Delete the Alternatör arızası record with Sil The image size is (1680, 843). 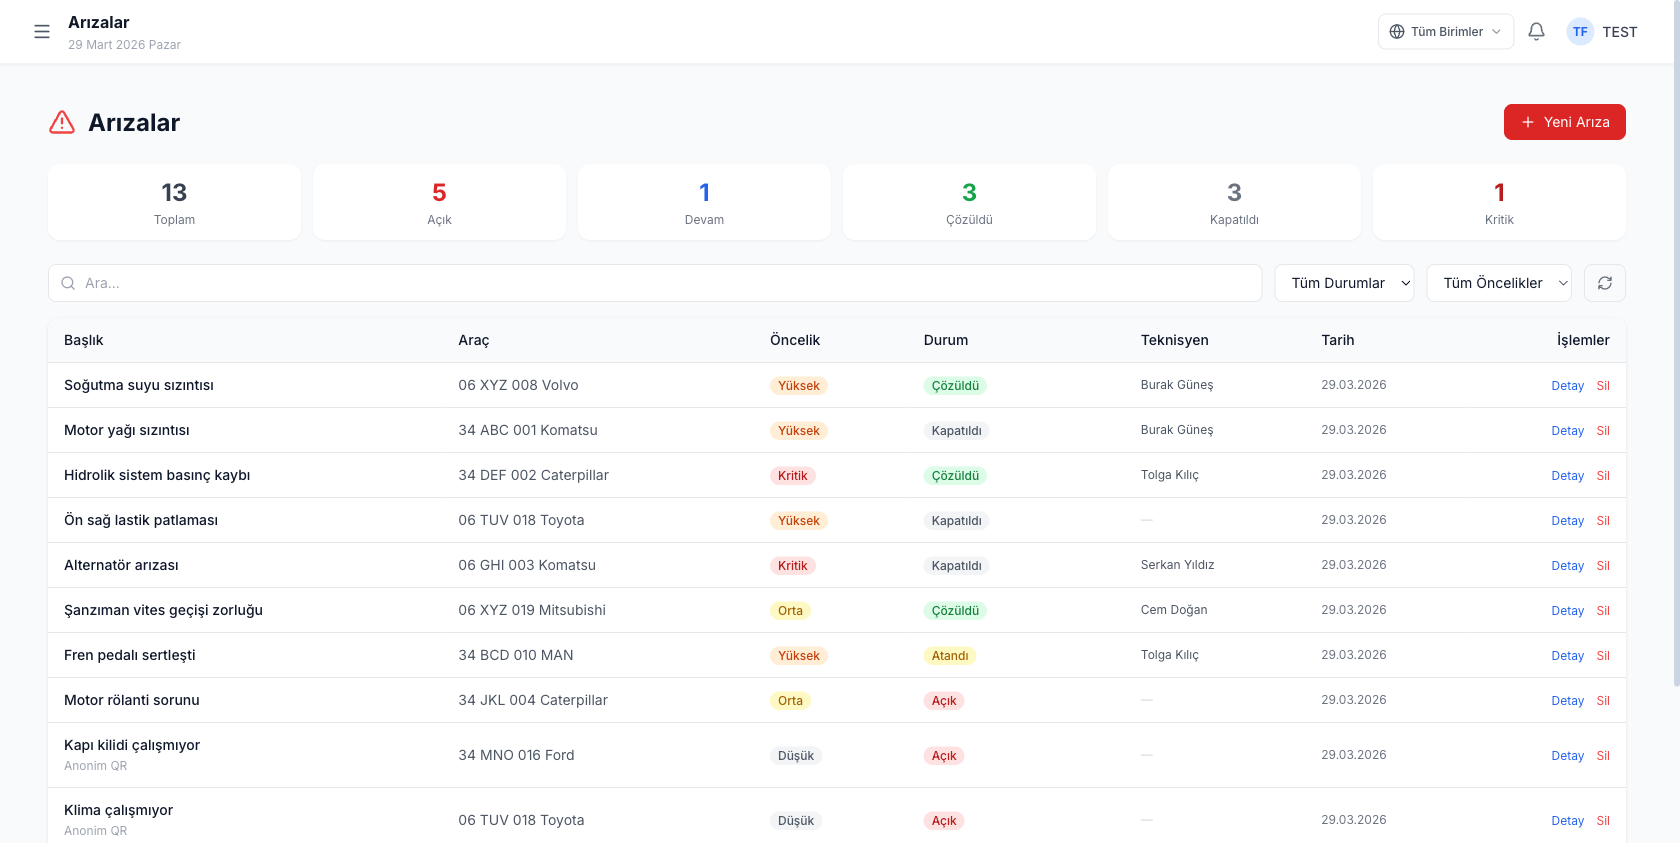[x=1603, y=566]
